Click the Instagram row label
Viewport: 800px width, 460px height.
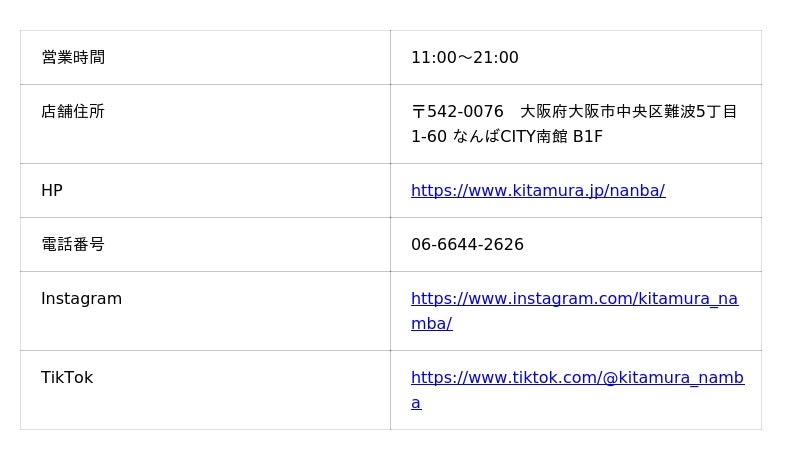point(81,298)
